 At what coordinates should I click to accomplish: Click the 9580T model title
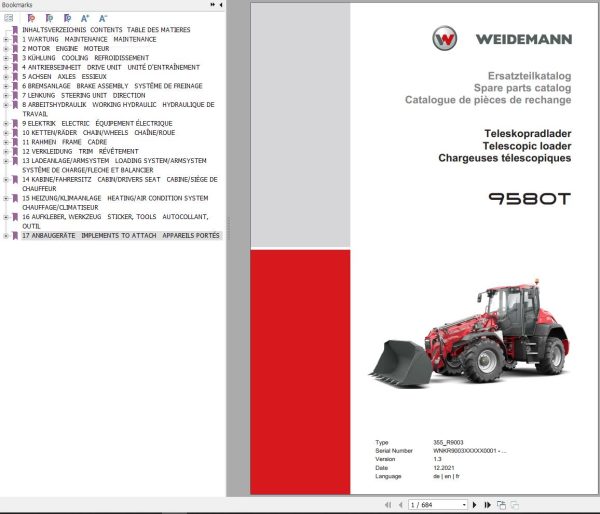click(530, 199)
